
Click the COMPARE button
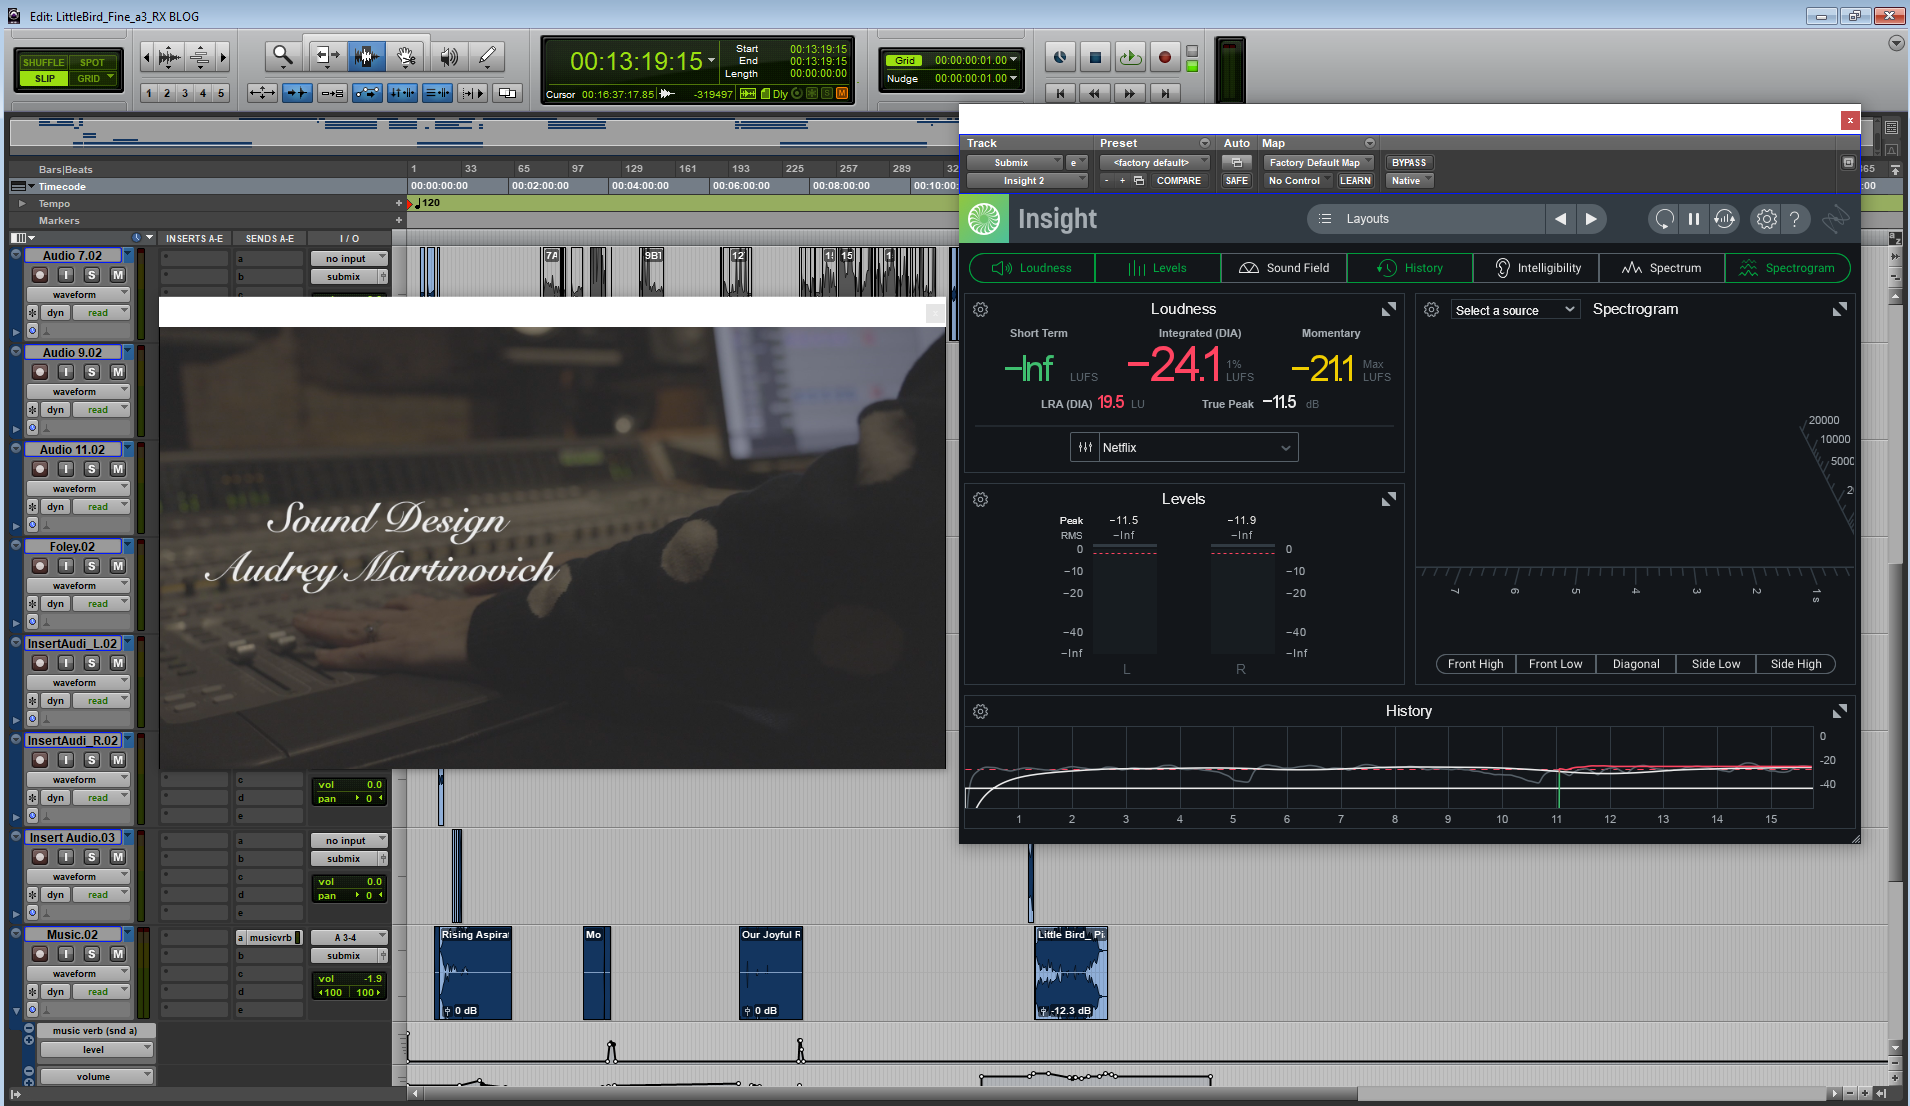click(x=1178, y=181)
